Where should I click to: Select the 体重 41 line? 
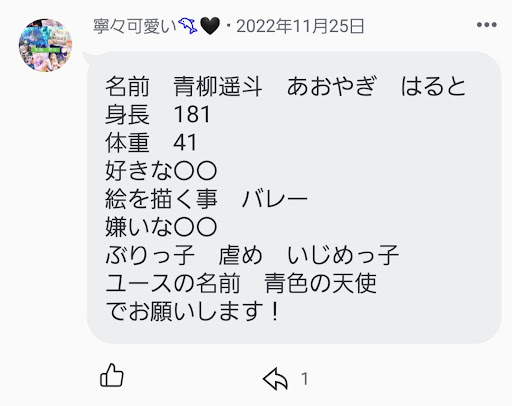tap(151, 142)
